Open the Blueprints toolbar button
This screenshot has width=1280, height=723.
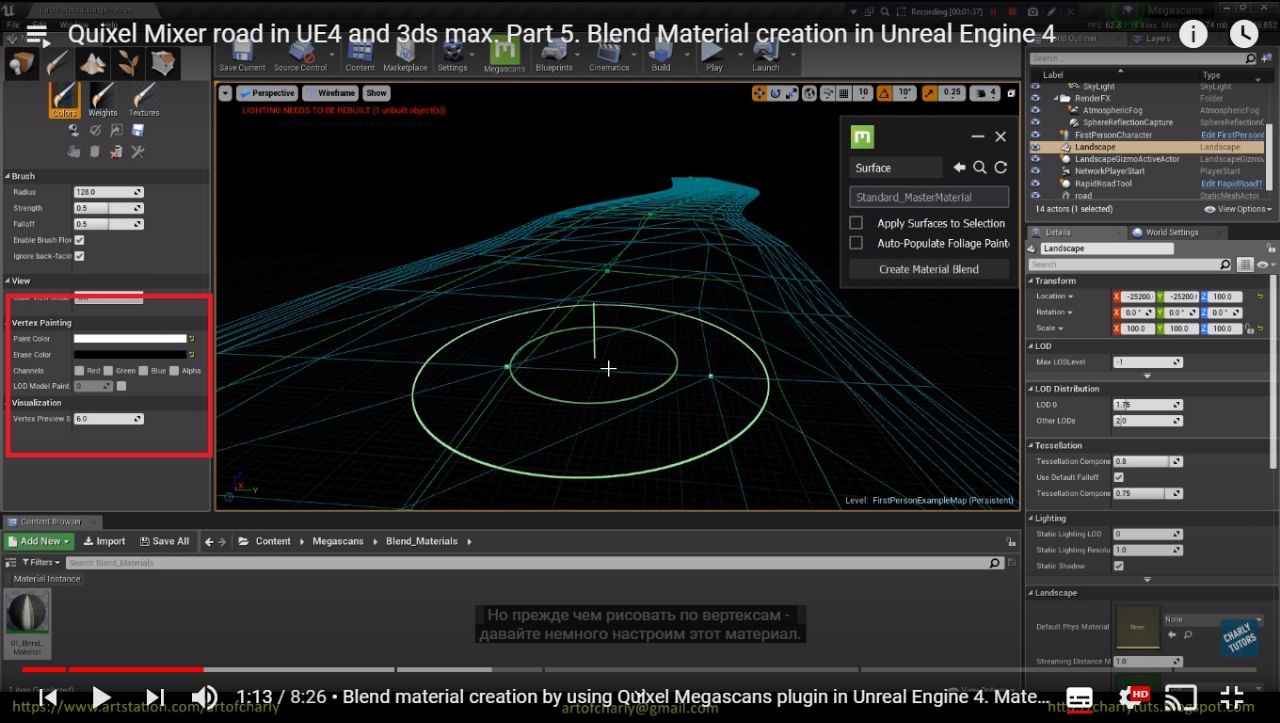[554, 56]
